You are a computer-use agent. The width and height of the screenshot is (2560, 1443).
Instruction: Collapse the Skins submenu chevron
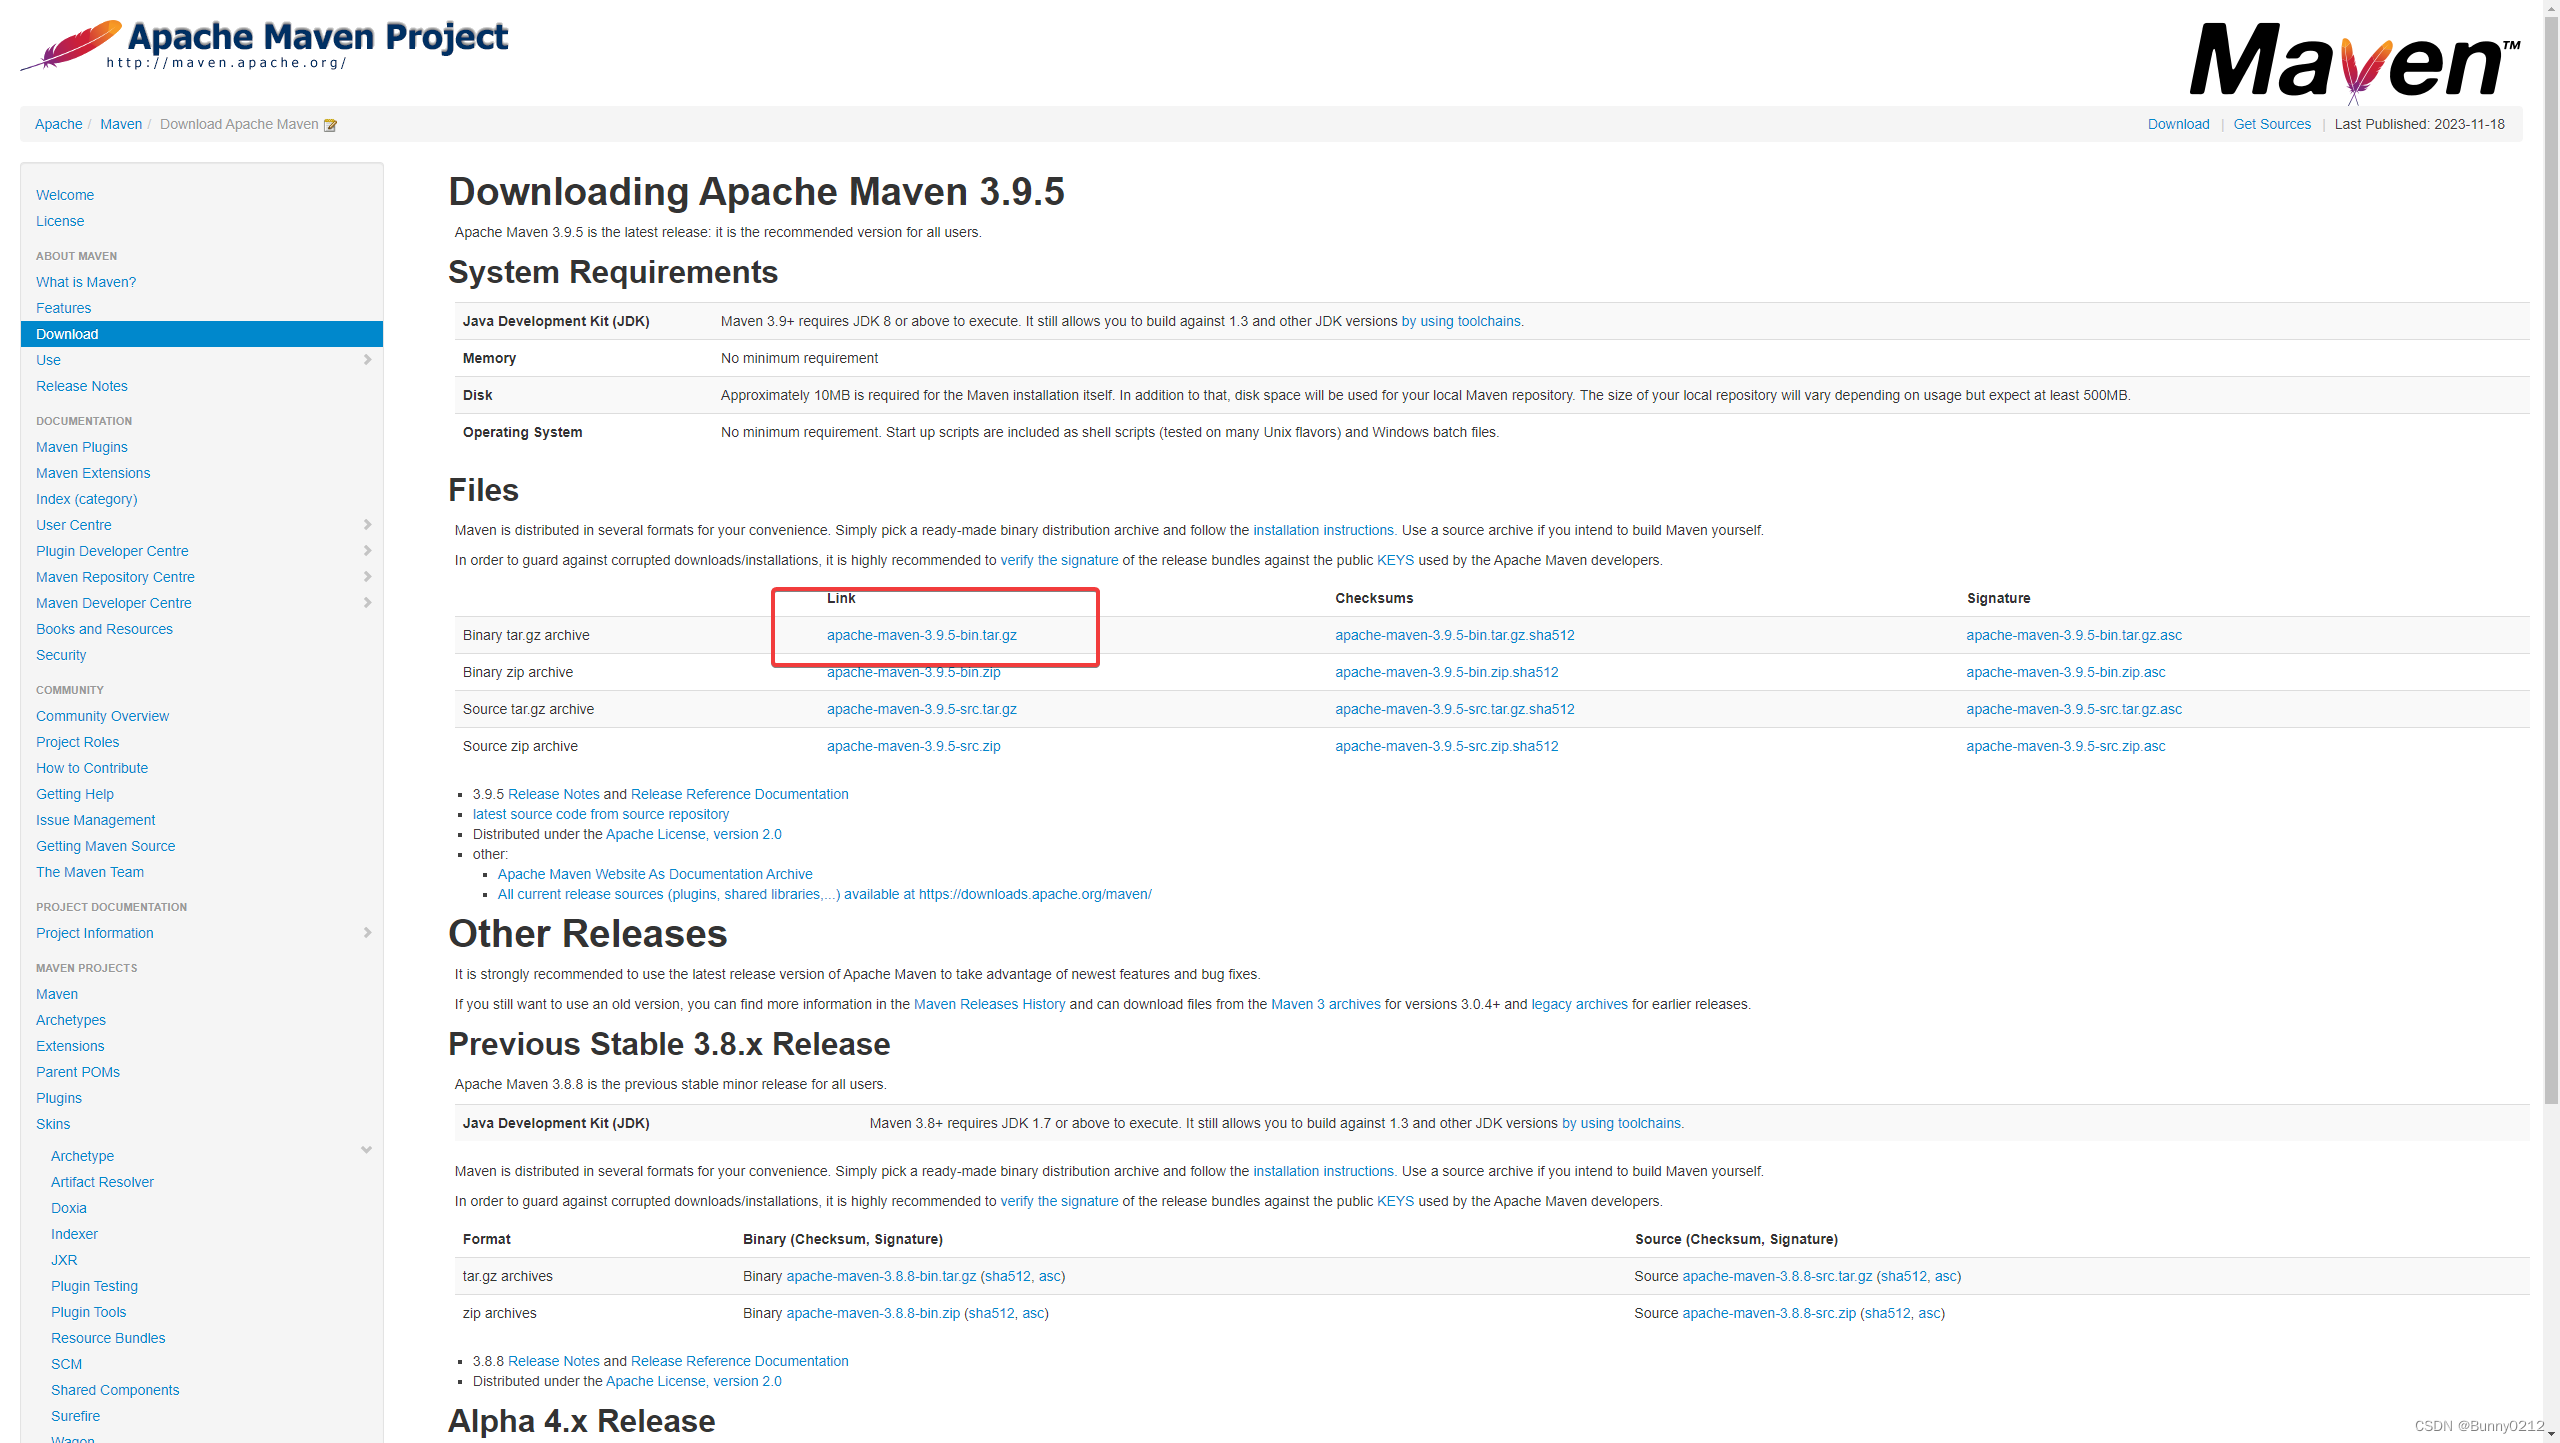pos(366,1150)
